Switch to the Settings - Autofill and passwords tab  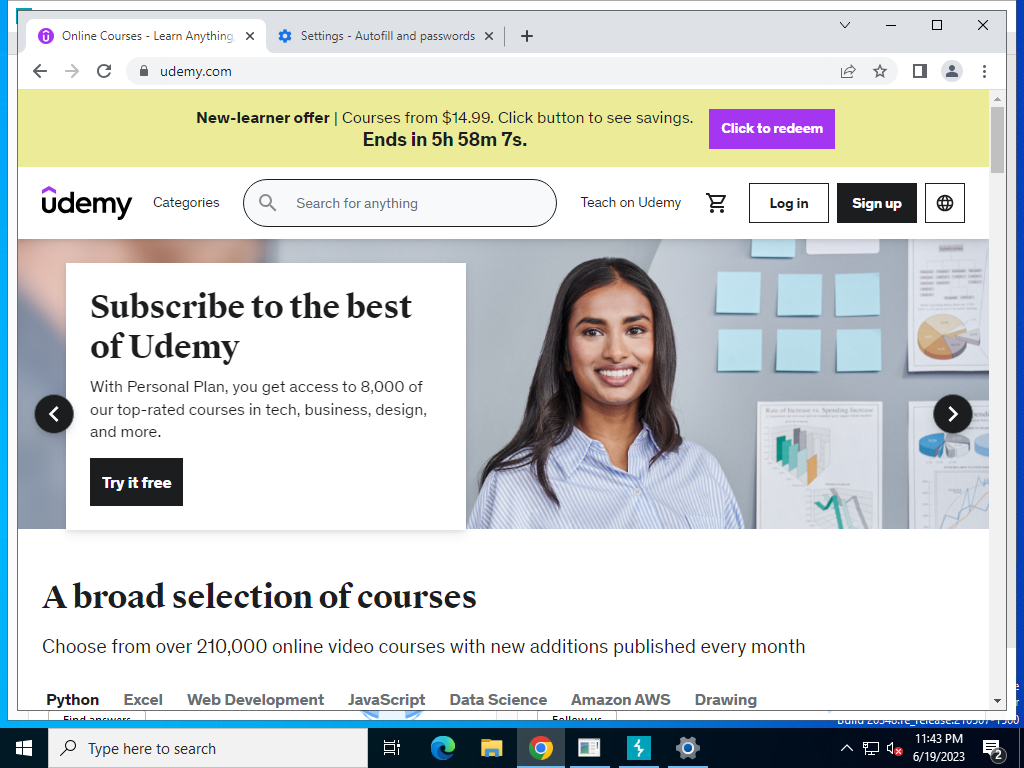[386, 36]
